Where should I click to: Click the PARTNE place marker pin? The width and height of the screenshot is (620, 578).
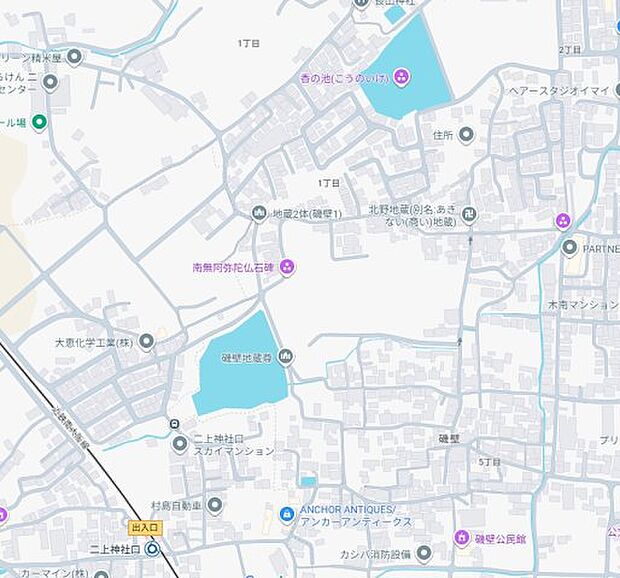[570, 247]
